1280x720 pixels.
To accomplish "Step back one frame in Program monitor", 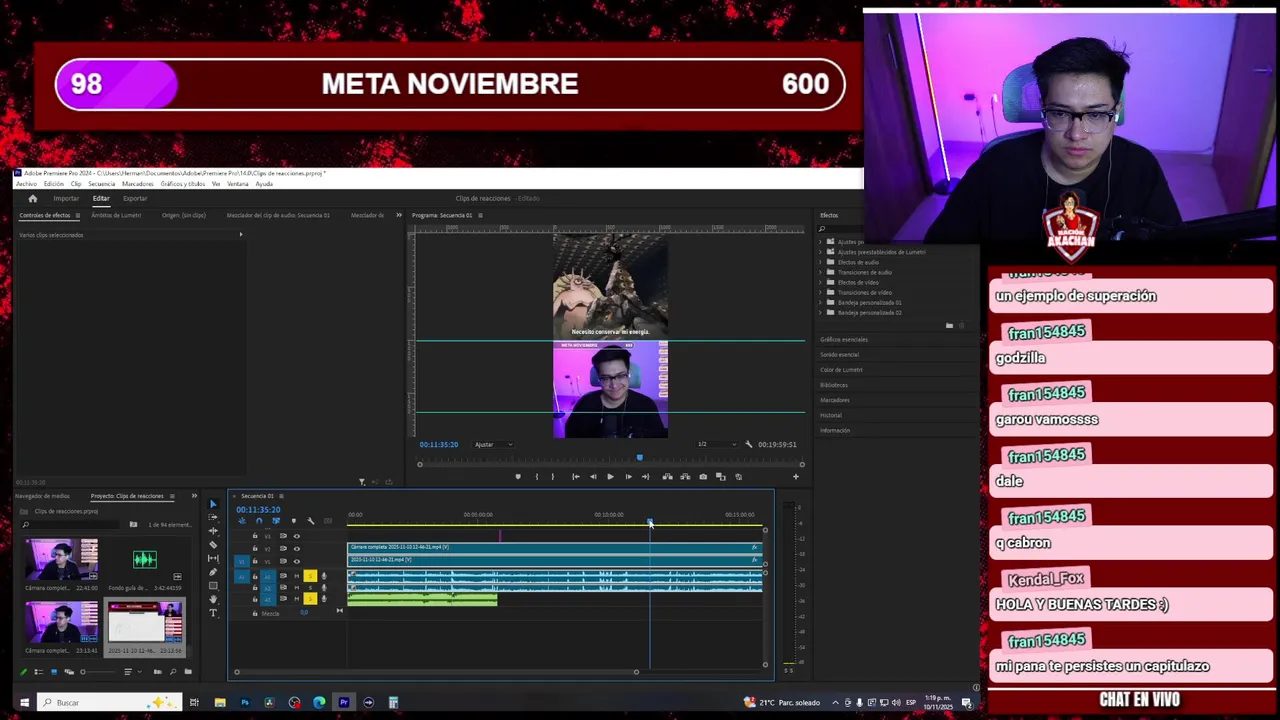I will (593, 477).
